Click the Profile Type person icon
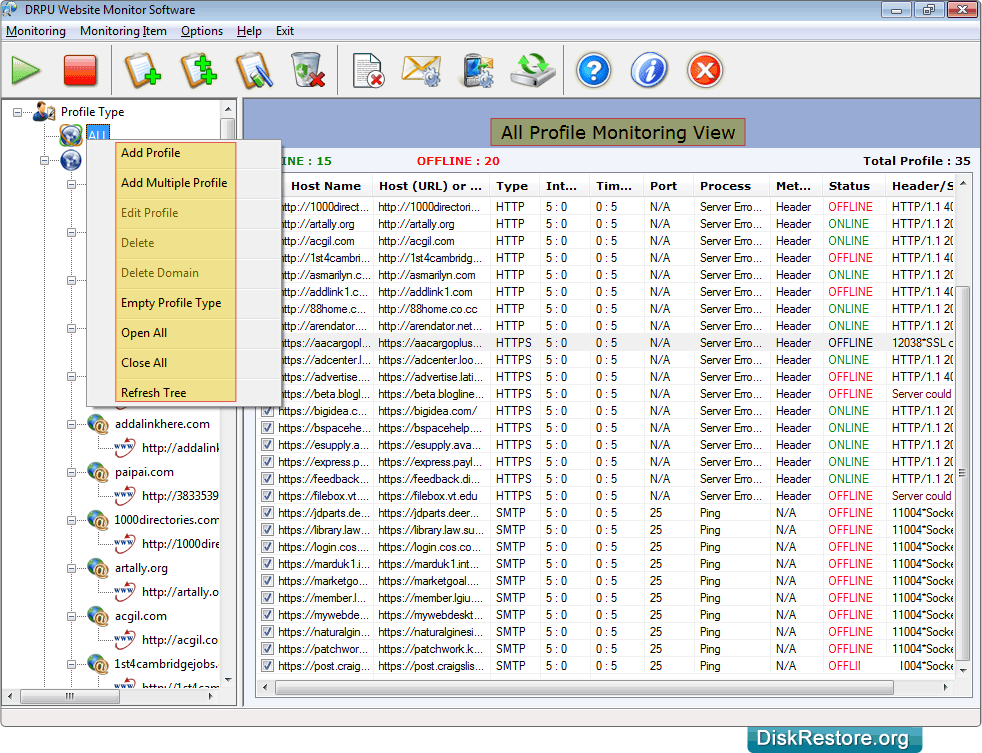This screenshot has width=982, height=753. [44, 112]
